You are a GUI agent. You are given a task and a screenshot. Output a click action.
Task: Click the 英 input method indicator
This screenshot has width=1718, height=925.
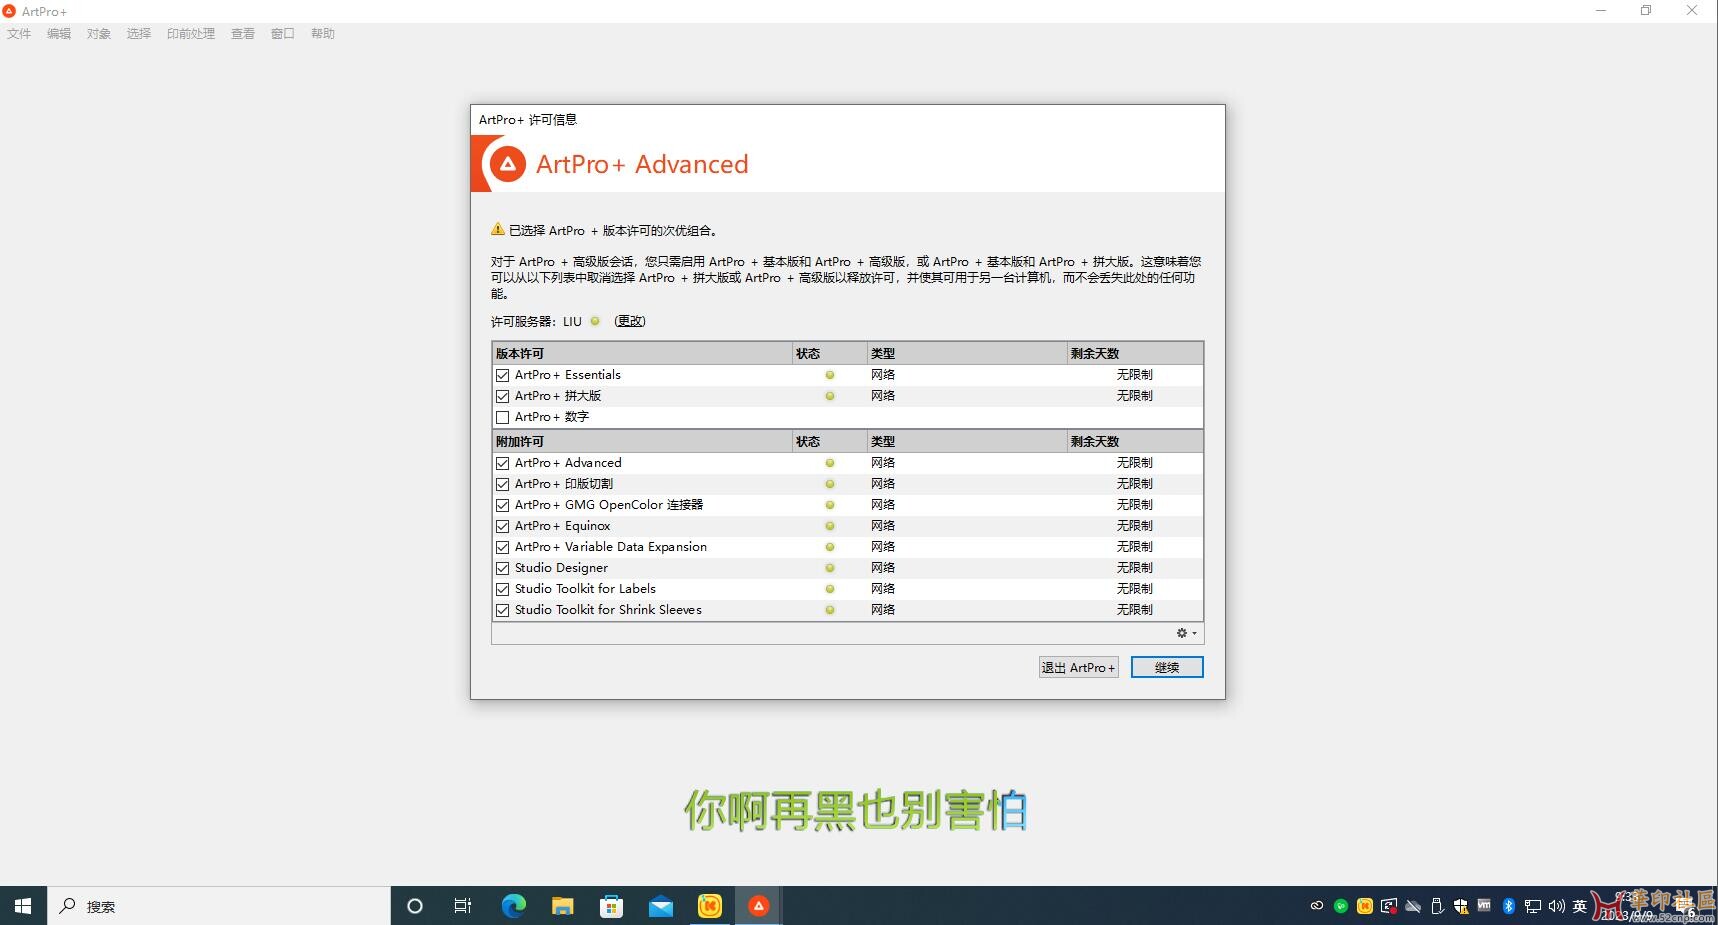point(1580,906)
